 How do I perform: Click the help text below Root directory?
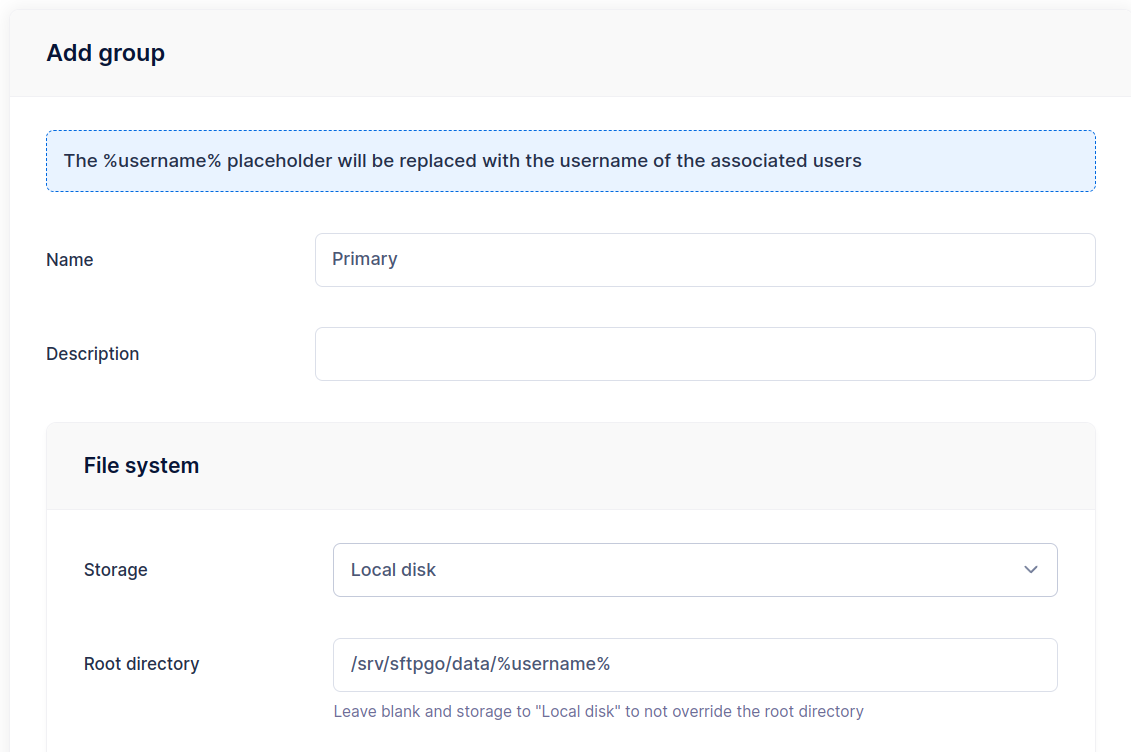[x=598, y=712]
